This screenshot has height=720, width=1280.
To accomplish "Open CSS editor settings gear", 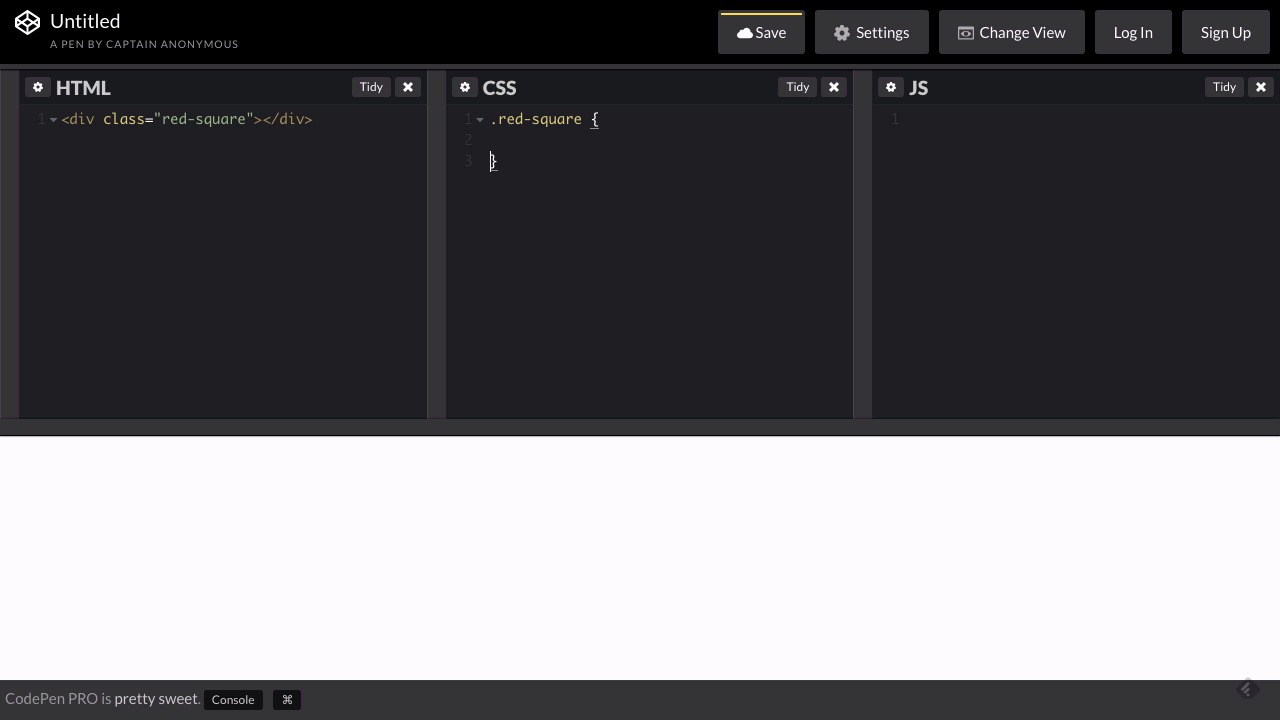I will click(x=465, y=87).
